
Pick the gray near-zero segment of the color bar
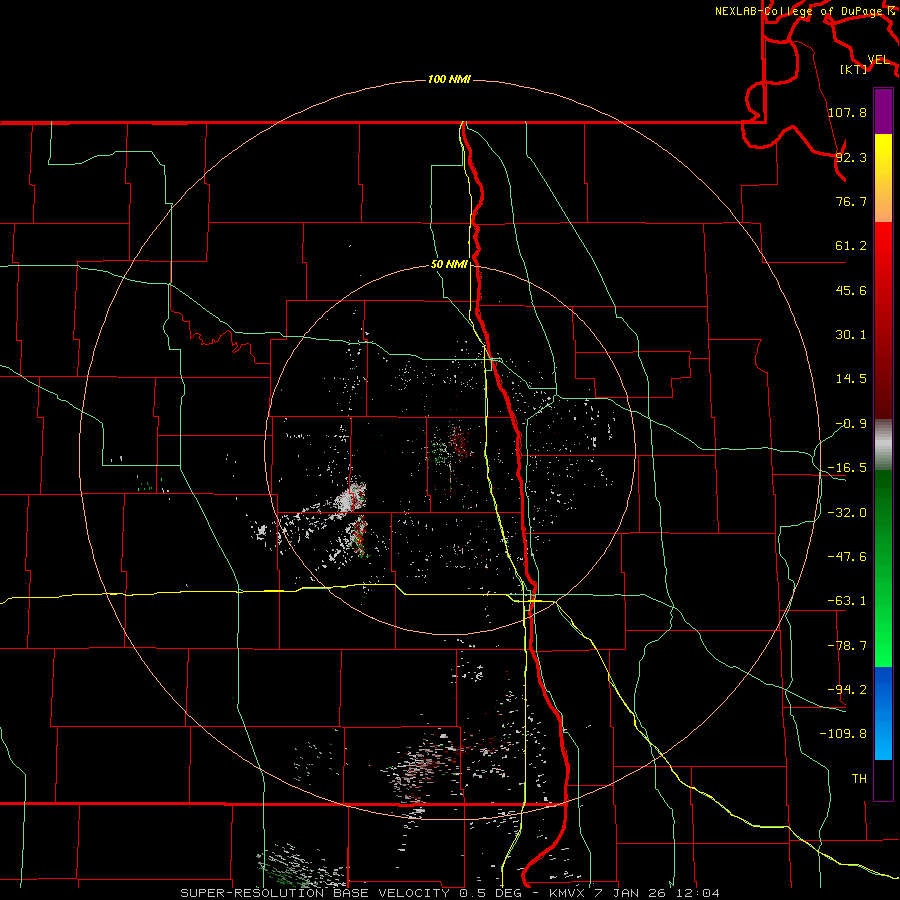pyautogui.click(x=883, y=445)
